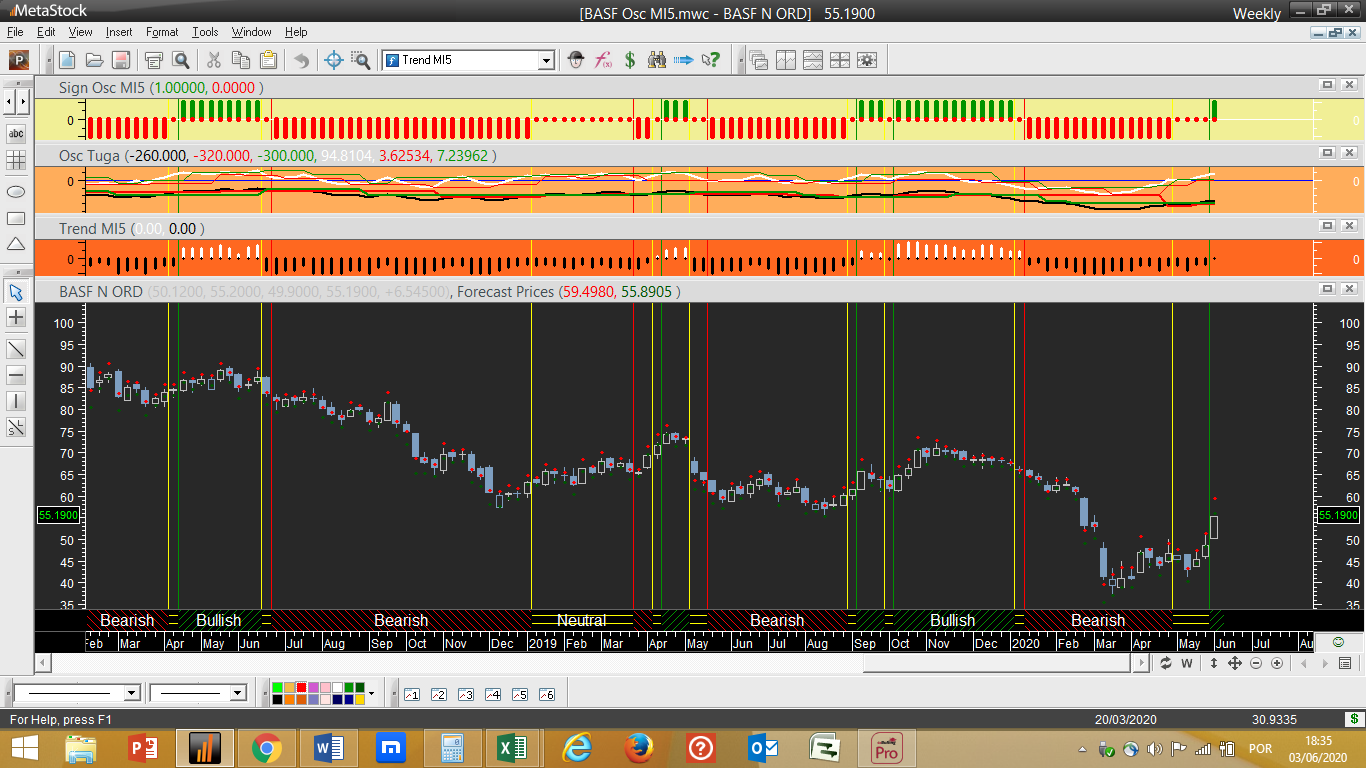Screen dimensions: 1366x768
Task: Open the Format menu
Action: [162, 32]
